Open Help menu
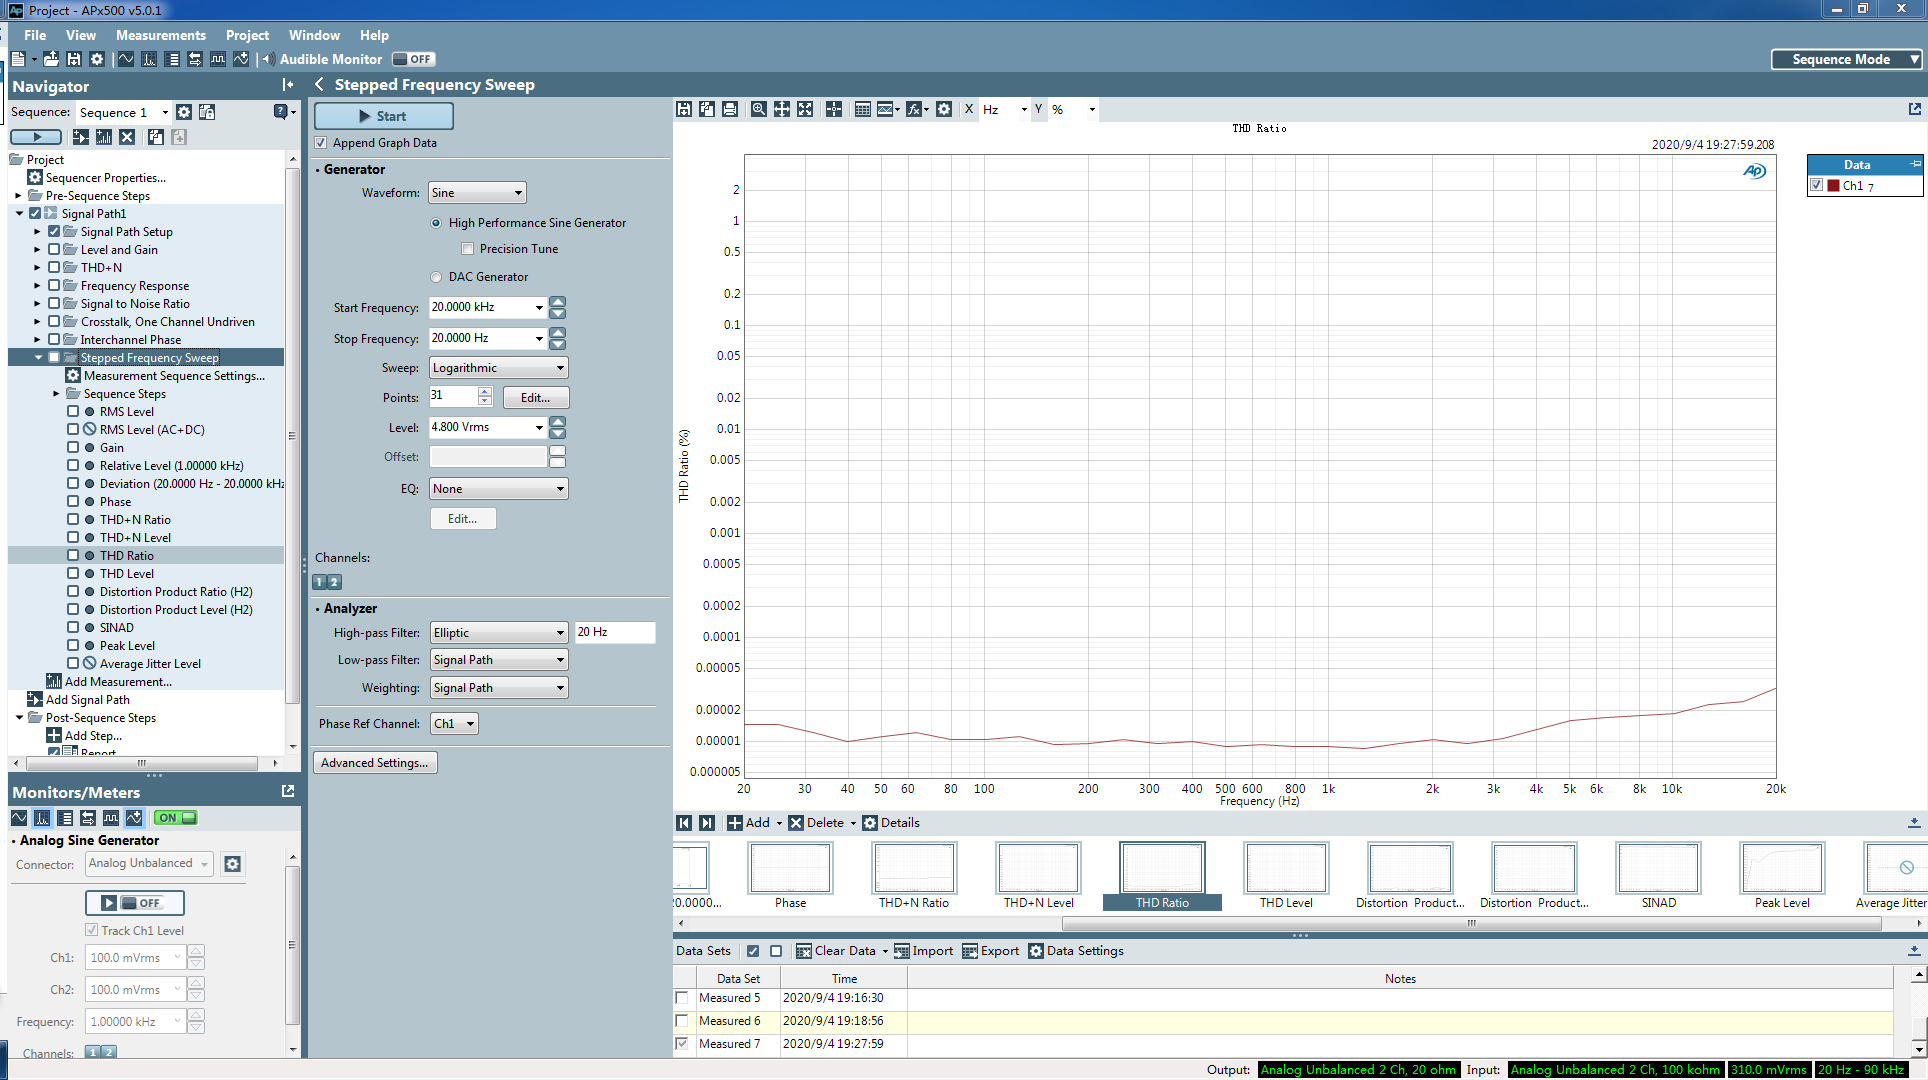The image size is (1928, 1080). (x=374, y=35)
